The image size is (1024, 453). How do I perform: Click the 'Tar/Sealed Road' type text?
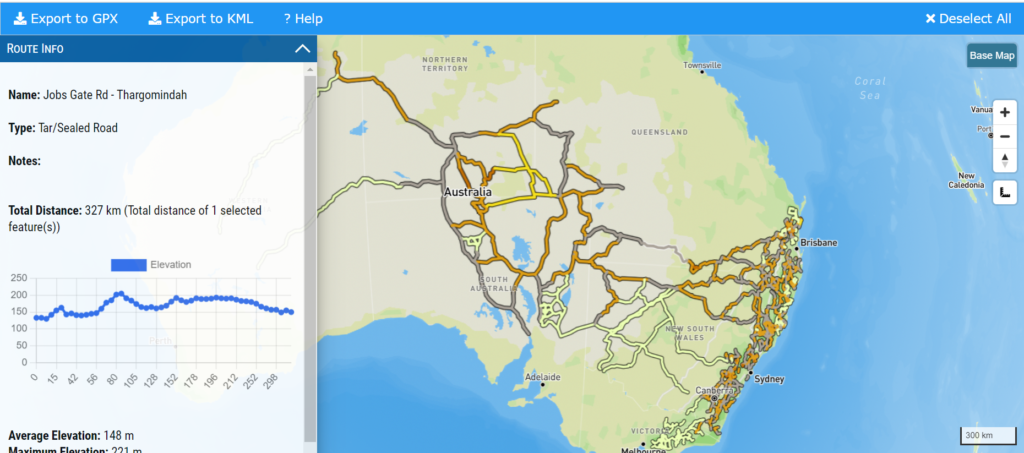pyautogui.click(x=78, y=128)
